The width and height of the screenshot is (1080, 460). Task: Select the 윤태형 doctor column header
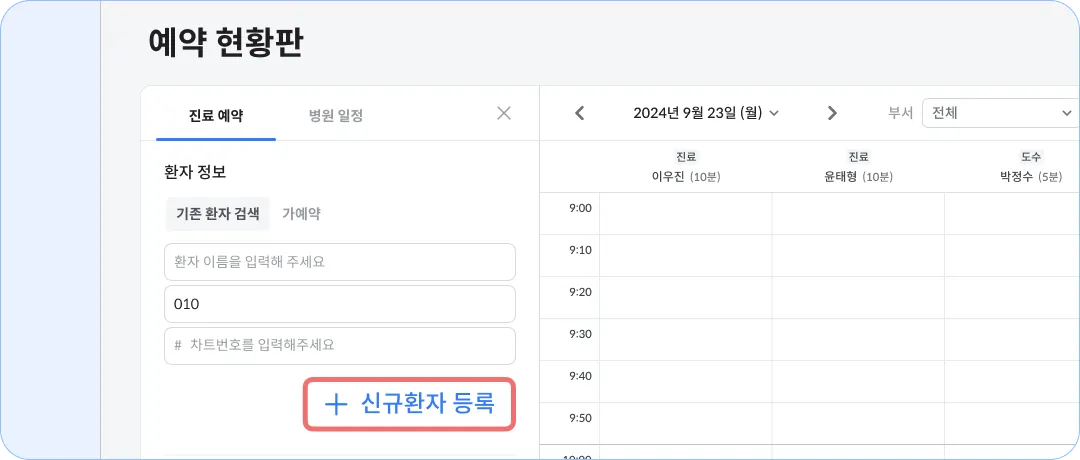point(857,168)
